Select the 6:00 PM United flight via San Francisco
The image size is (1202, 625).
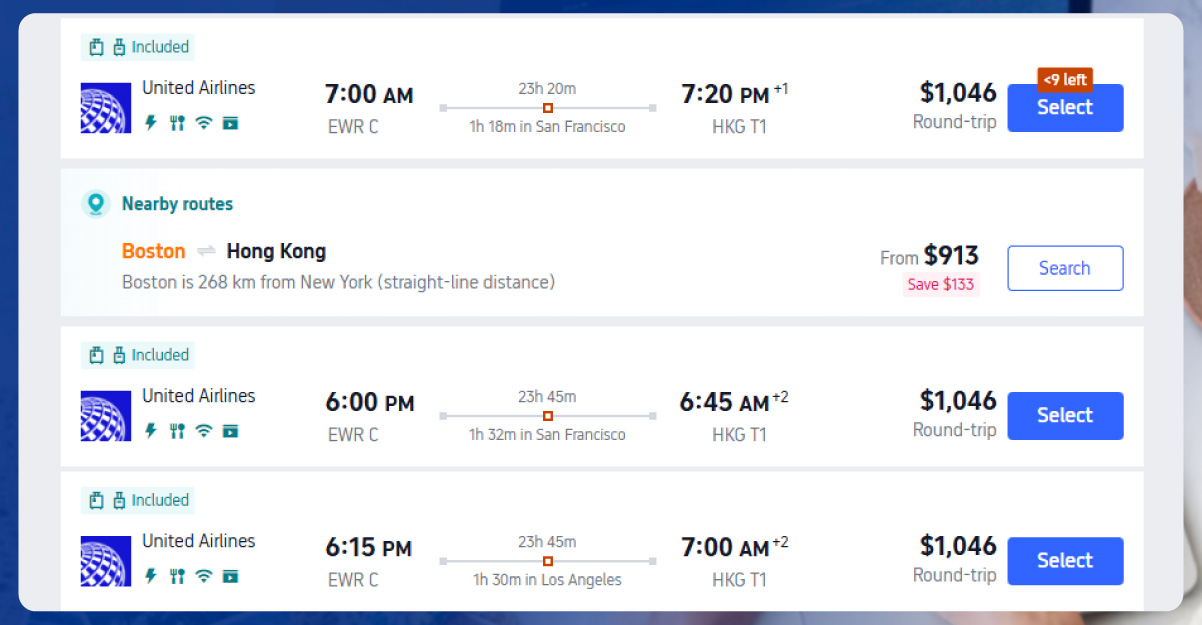point(1065,416)
